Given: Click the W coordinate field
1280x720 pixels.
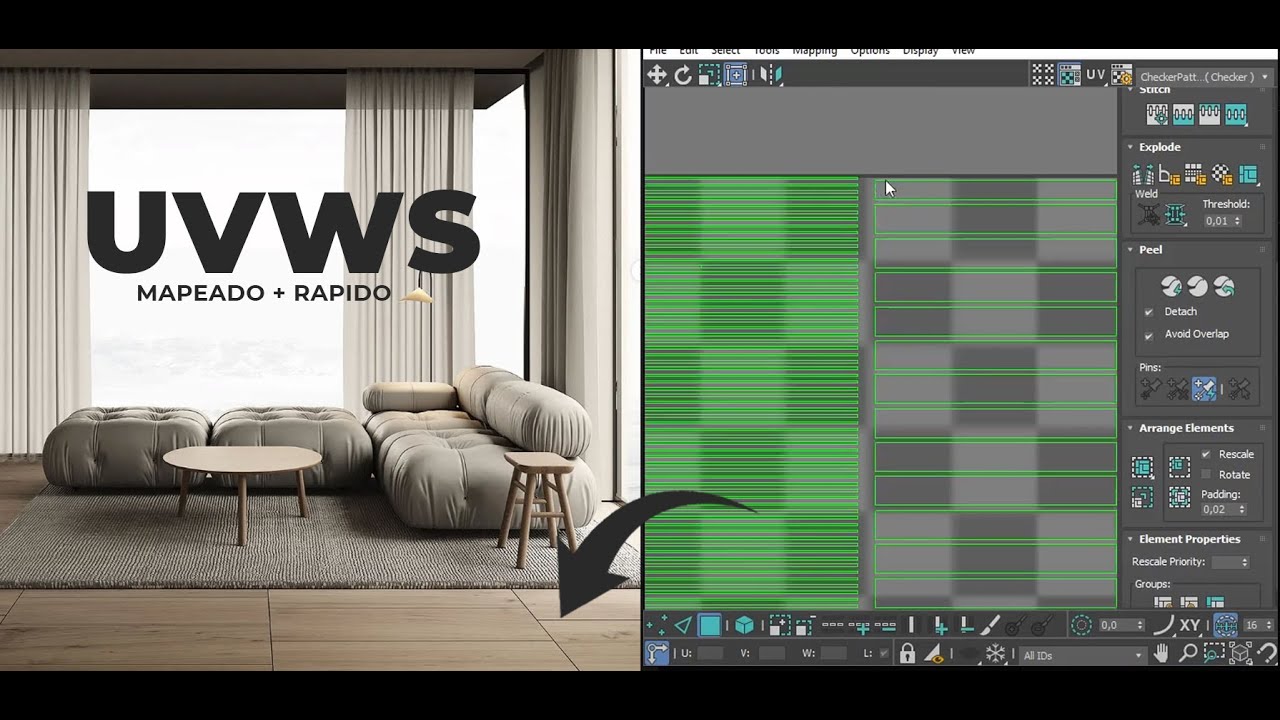Looking at the screenshot, I should tap(834, 654).
